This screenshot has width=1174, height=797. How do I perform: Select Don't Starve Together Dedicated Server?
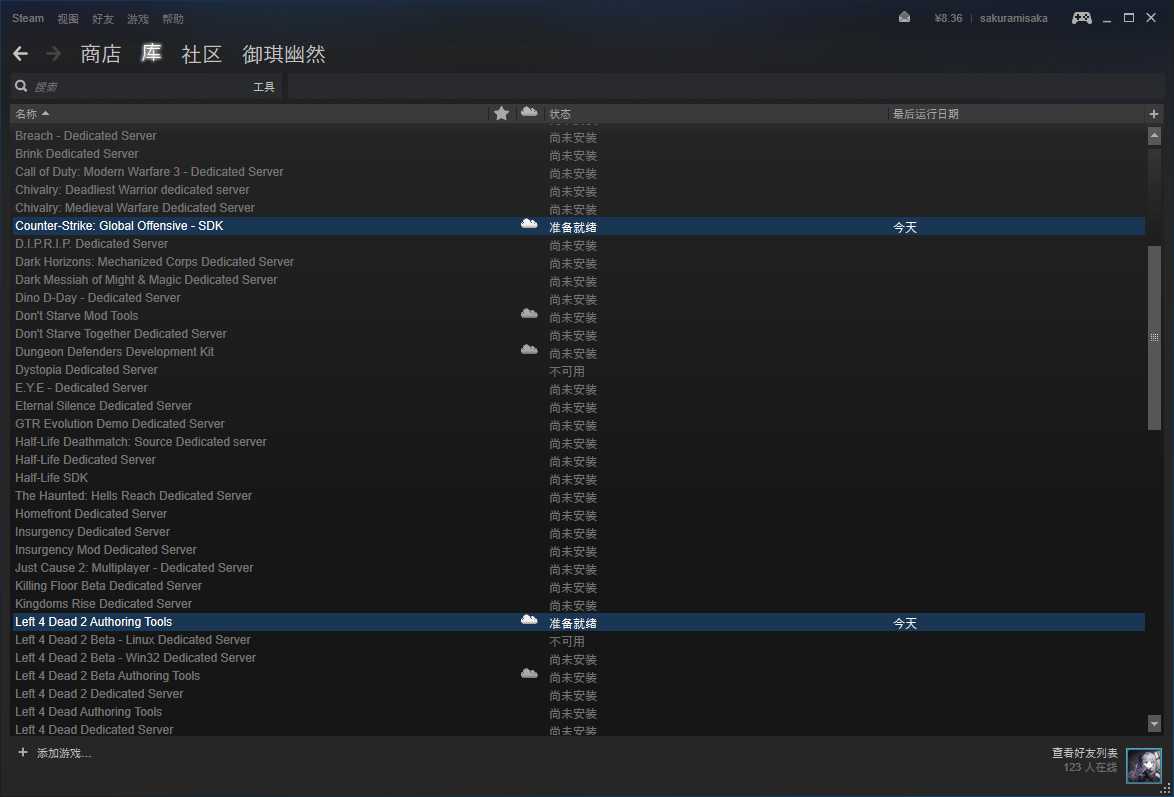click(x=578, y=333)
